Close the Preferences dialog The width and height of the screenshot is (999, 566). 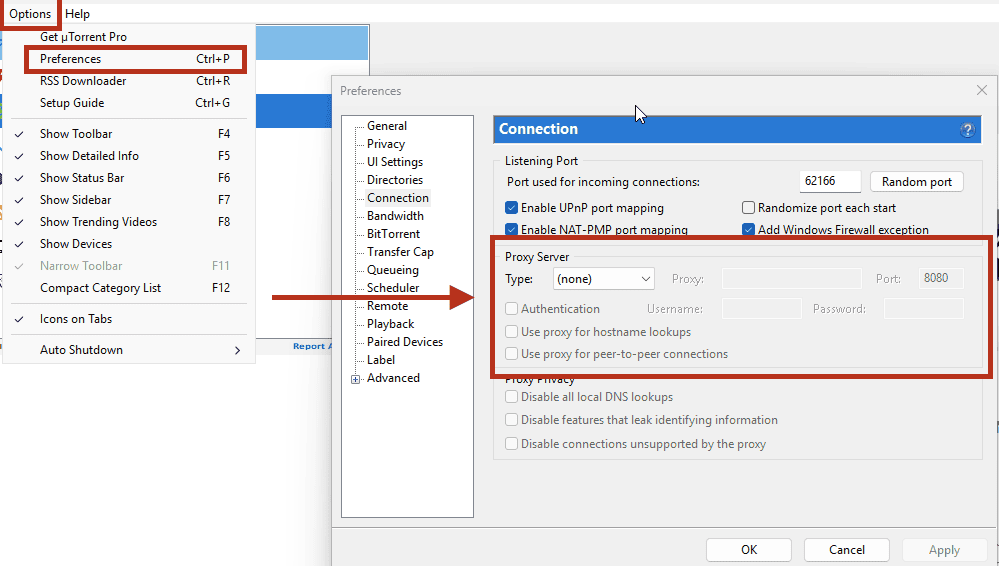(x=982, y=91)
